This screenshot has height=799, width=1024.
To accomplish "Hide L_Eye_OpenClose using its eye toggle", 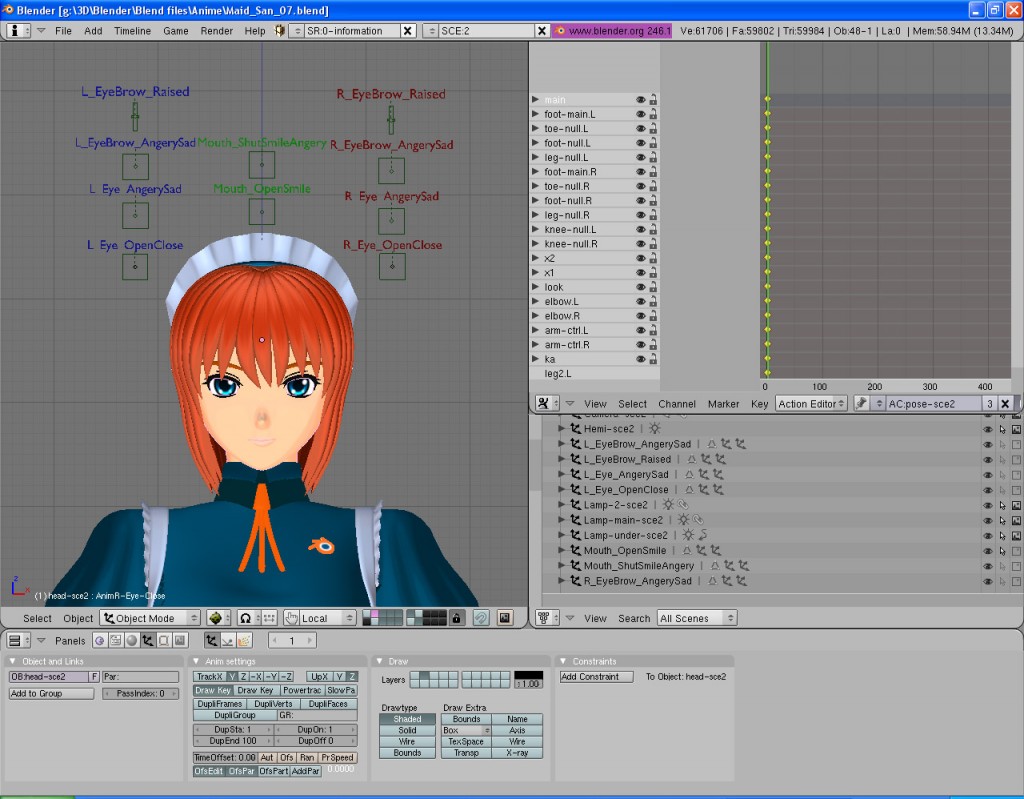I will [988, 489].
